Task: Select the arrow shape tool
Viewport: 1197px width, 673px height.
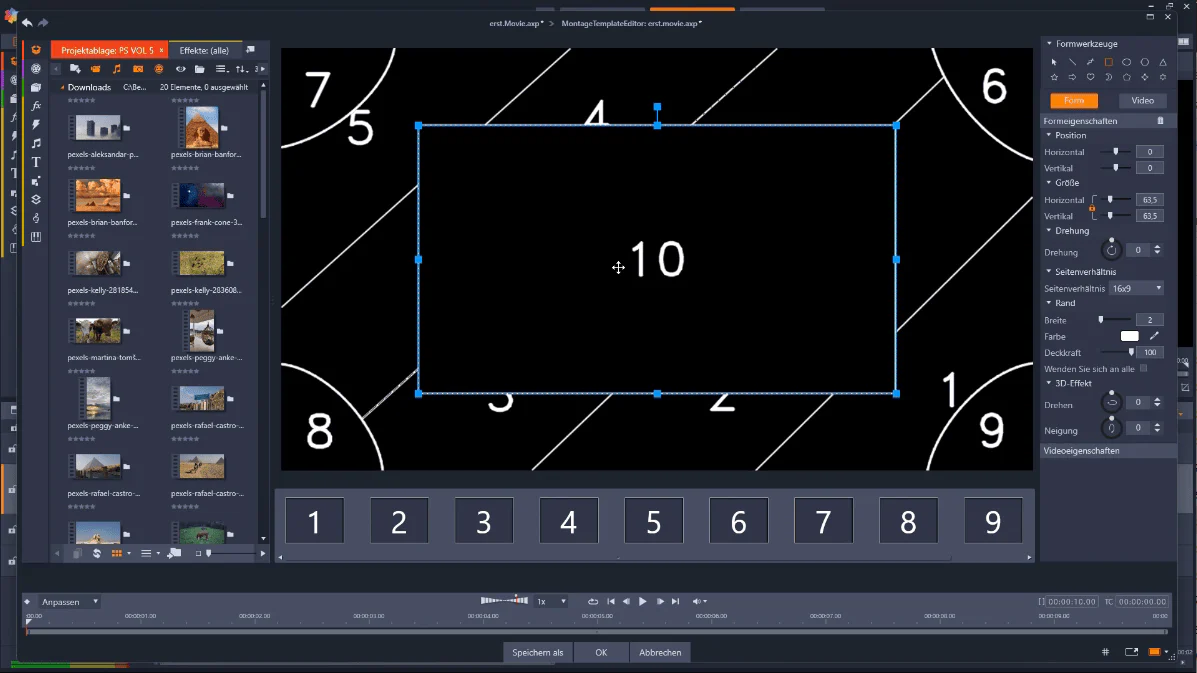Action: click(1072, 77)
